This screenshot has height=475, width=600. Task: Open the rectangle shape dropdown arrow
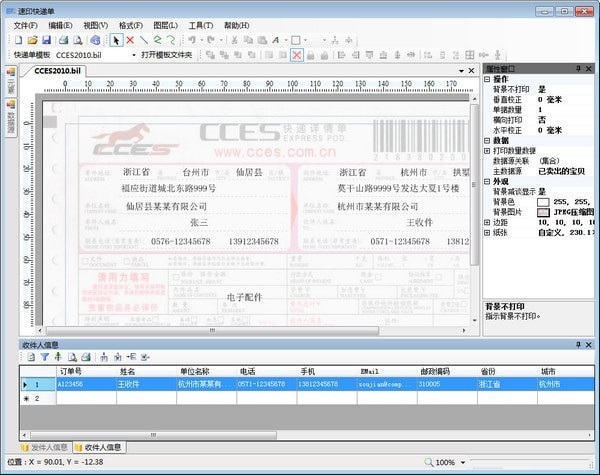(305, 40)
